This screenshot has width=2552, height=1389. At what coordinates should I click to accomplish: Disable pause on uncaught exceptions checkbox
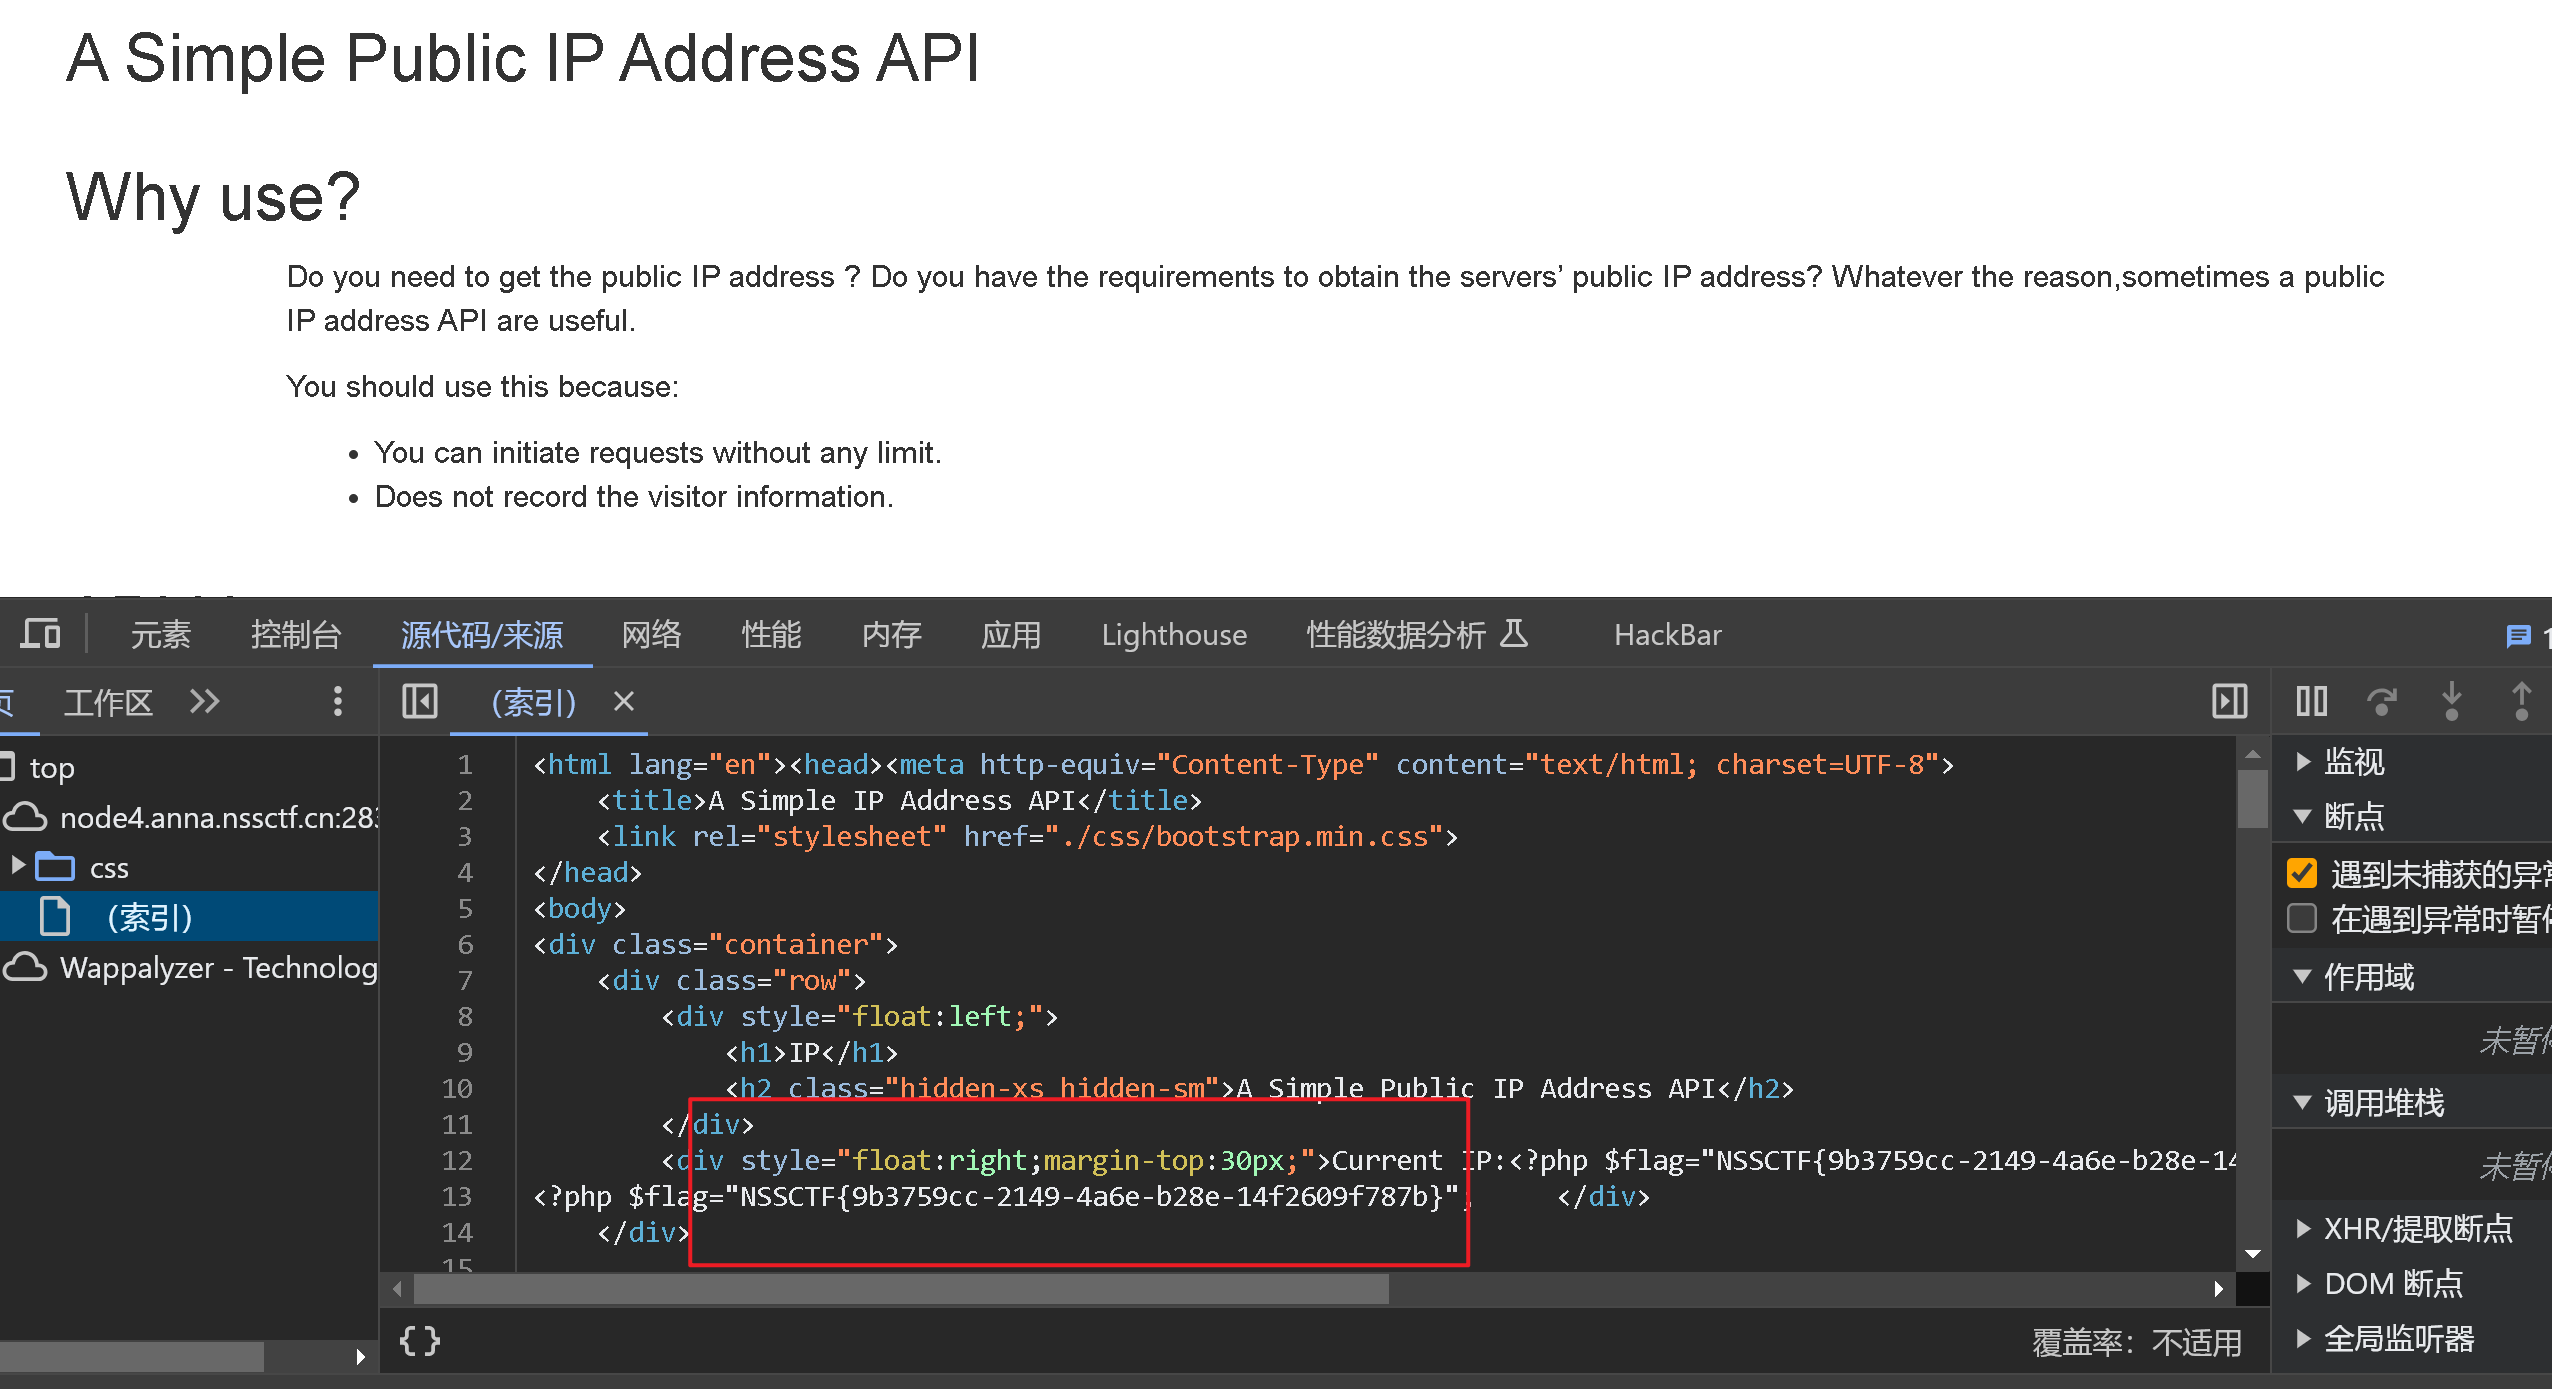point(2302,874)
